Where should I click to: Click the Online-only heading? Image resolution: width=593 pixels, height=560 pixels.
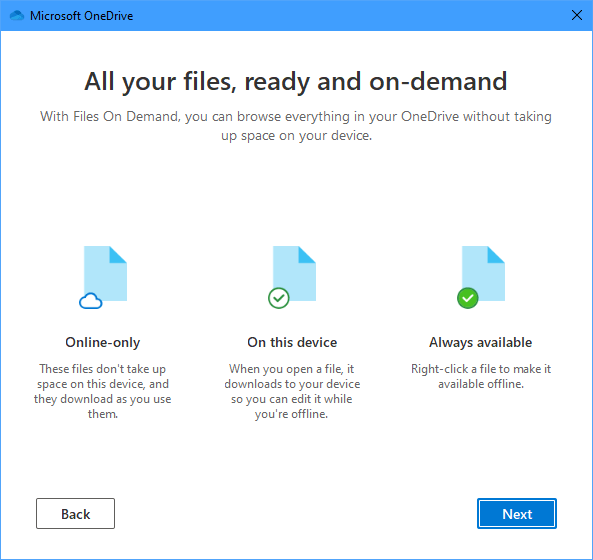102,342
